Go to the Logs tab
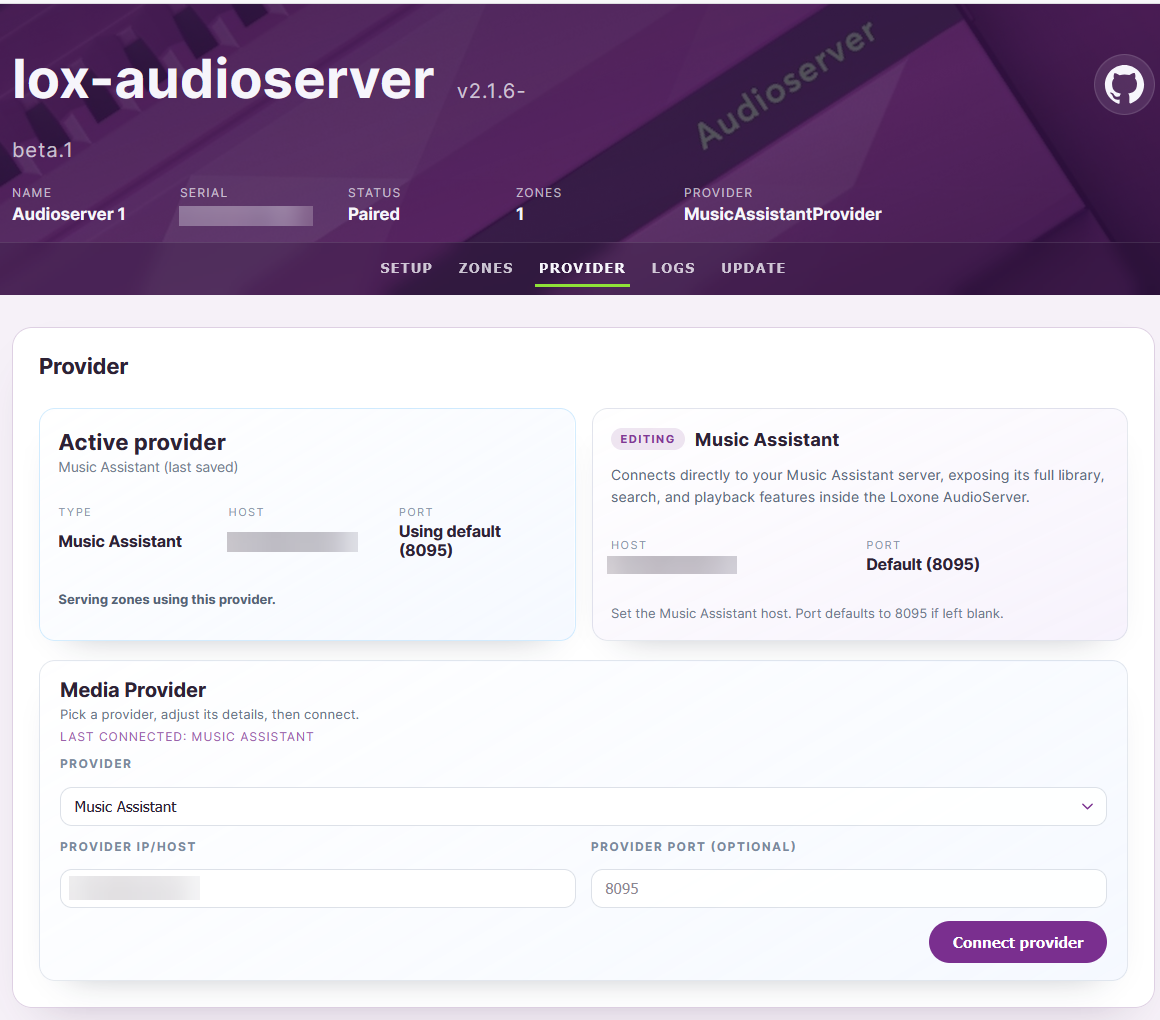1160x1020 pixels. coord(673,268)
